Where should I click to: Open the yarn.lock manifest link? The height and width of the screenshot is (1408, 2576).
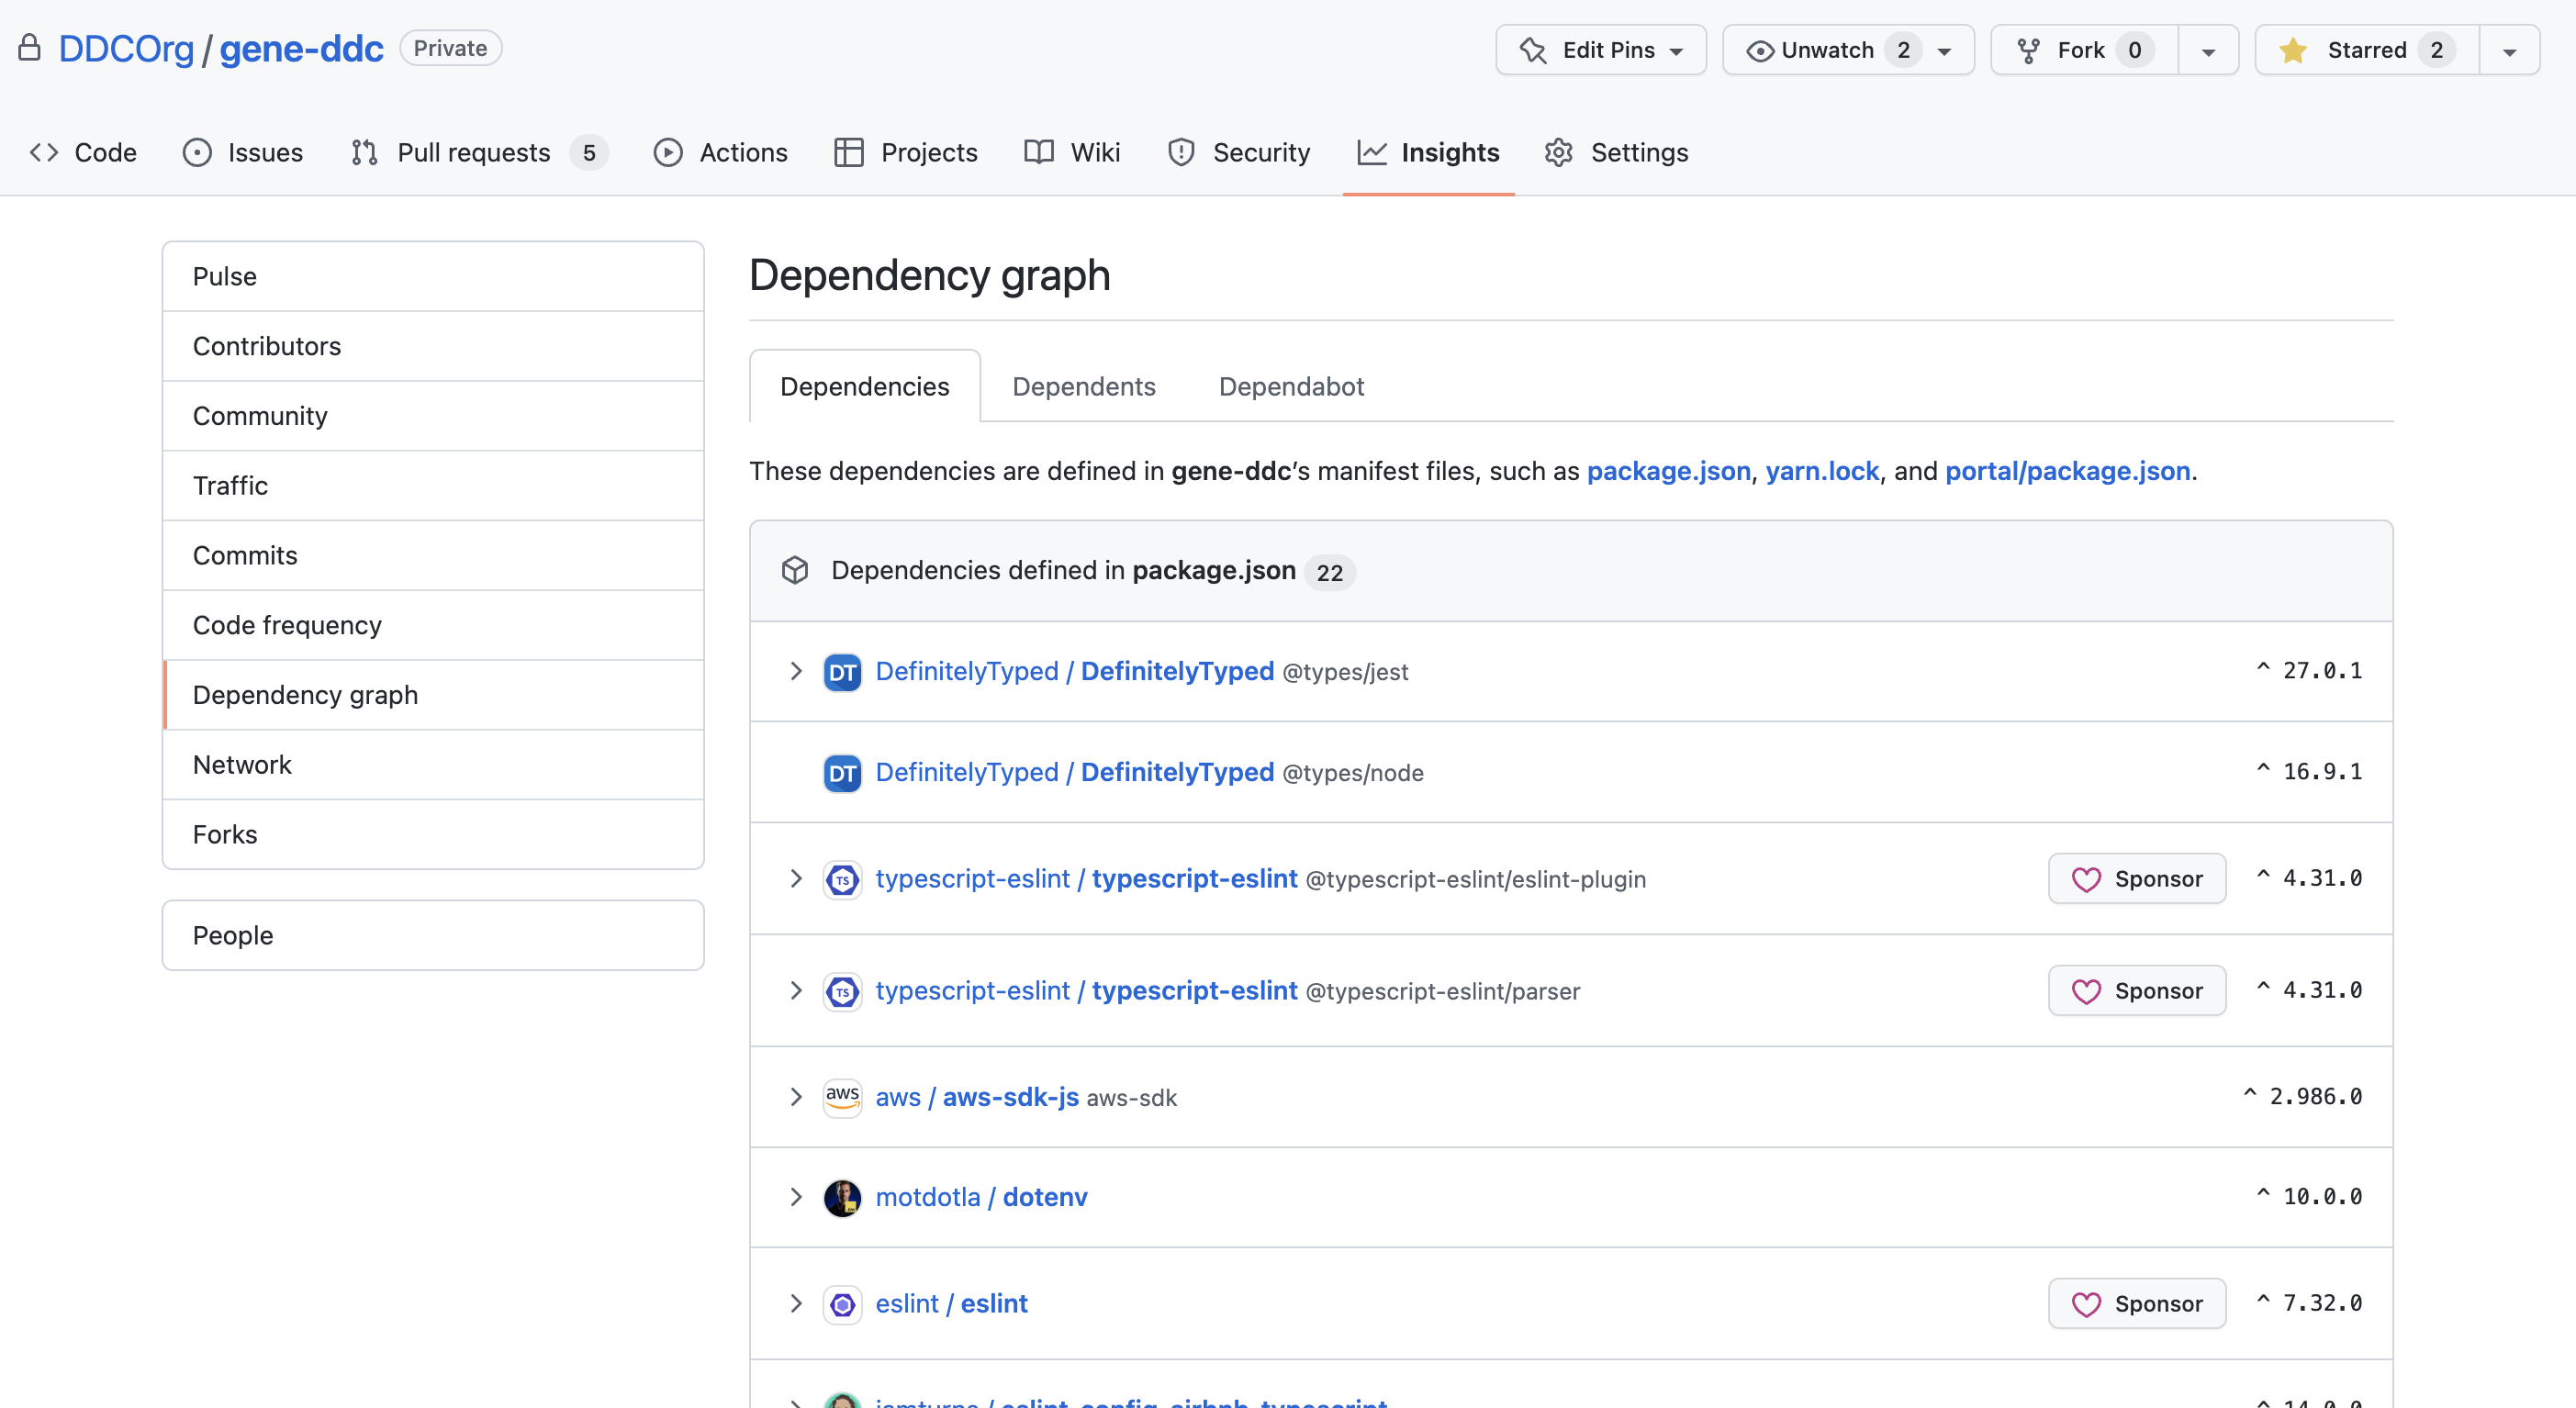[1822, 471]
